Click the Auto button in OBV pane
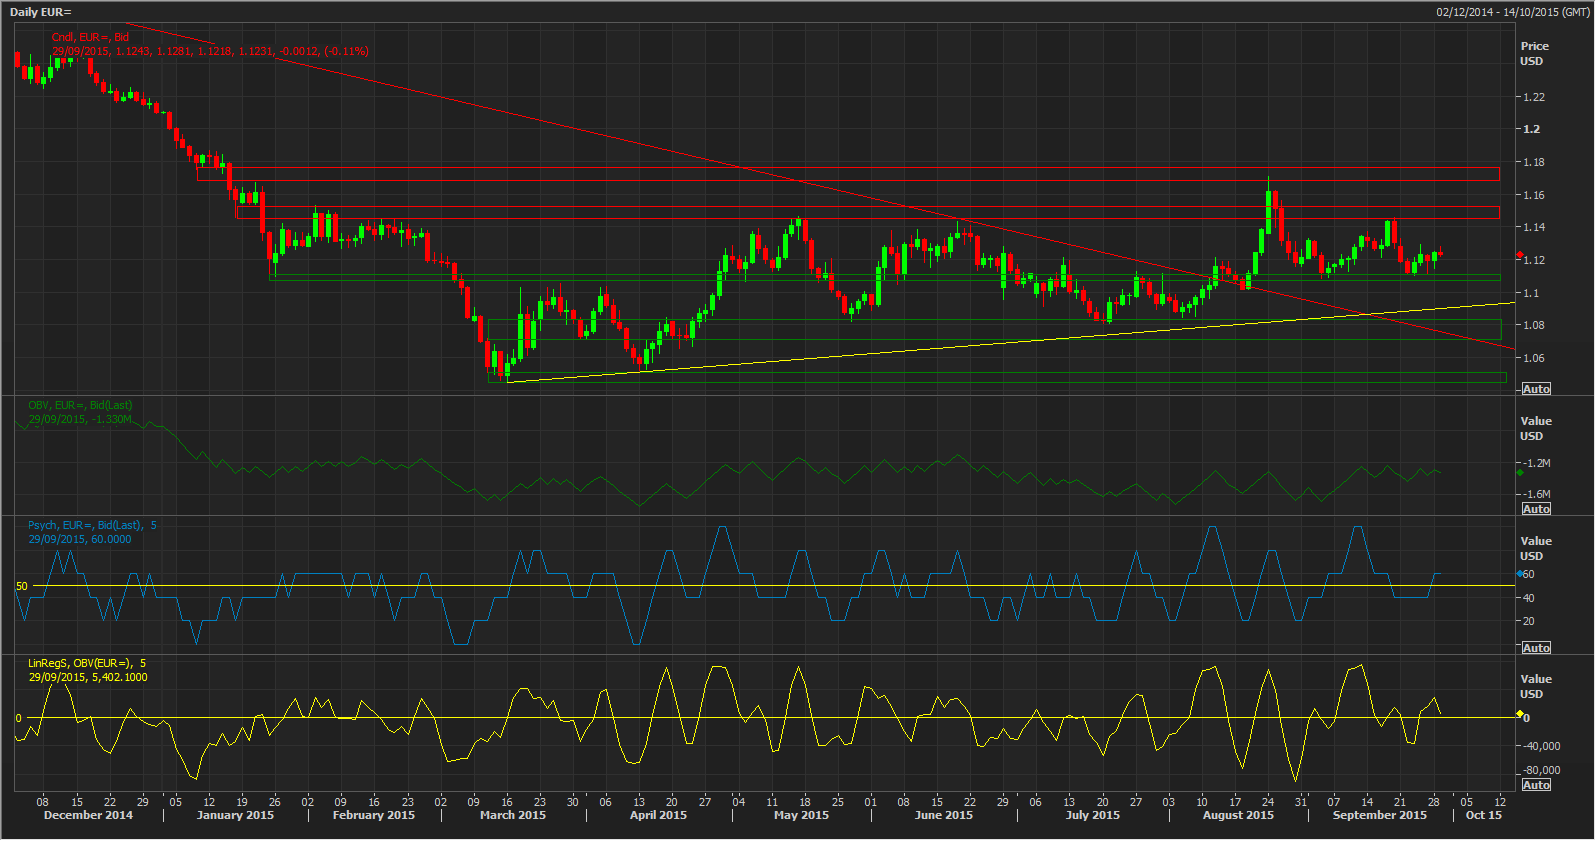This screenshot has height=841, width=1596. (1536, 509)
